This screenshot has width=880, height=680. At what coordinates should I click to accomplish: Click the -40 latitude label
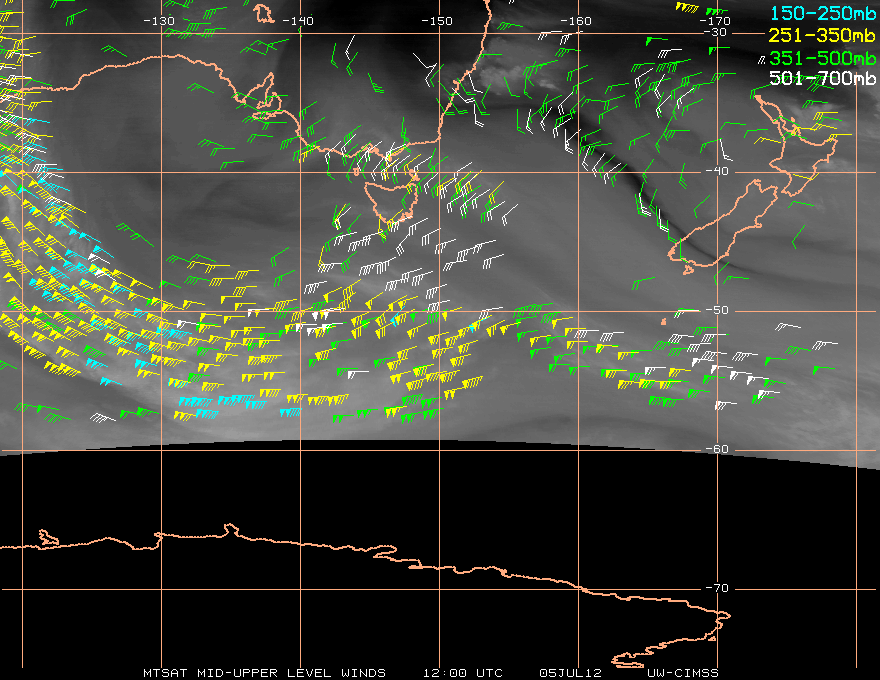[x=717, y=172]
